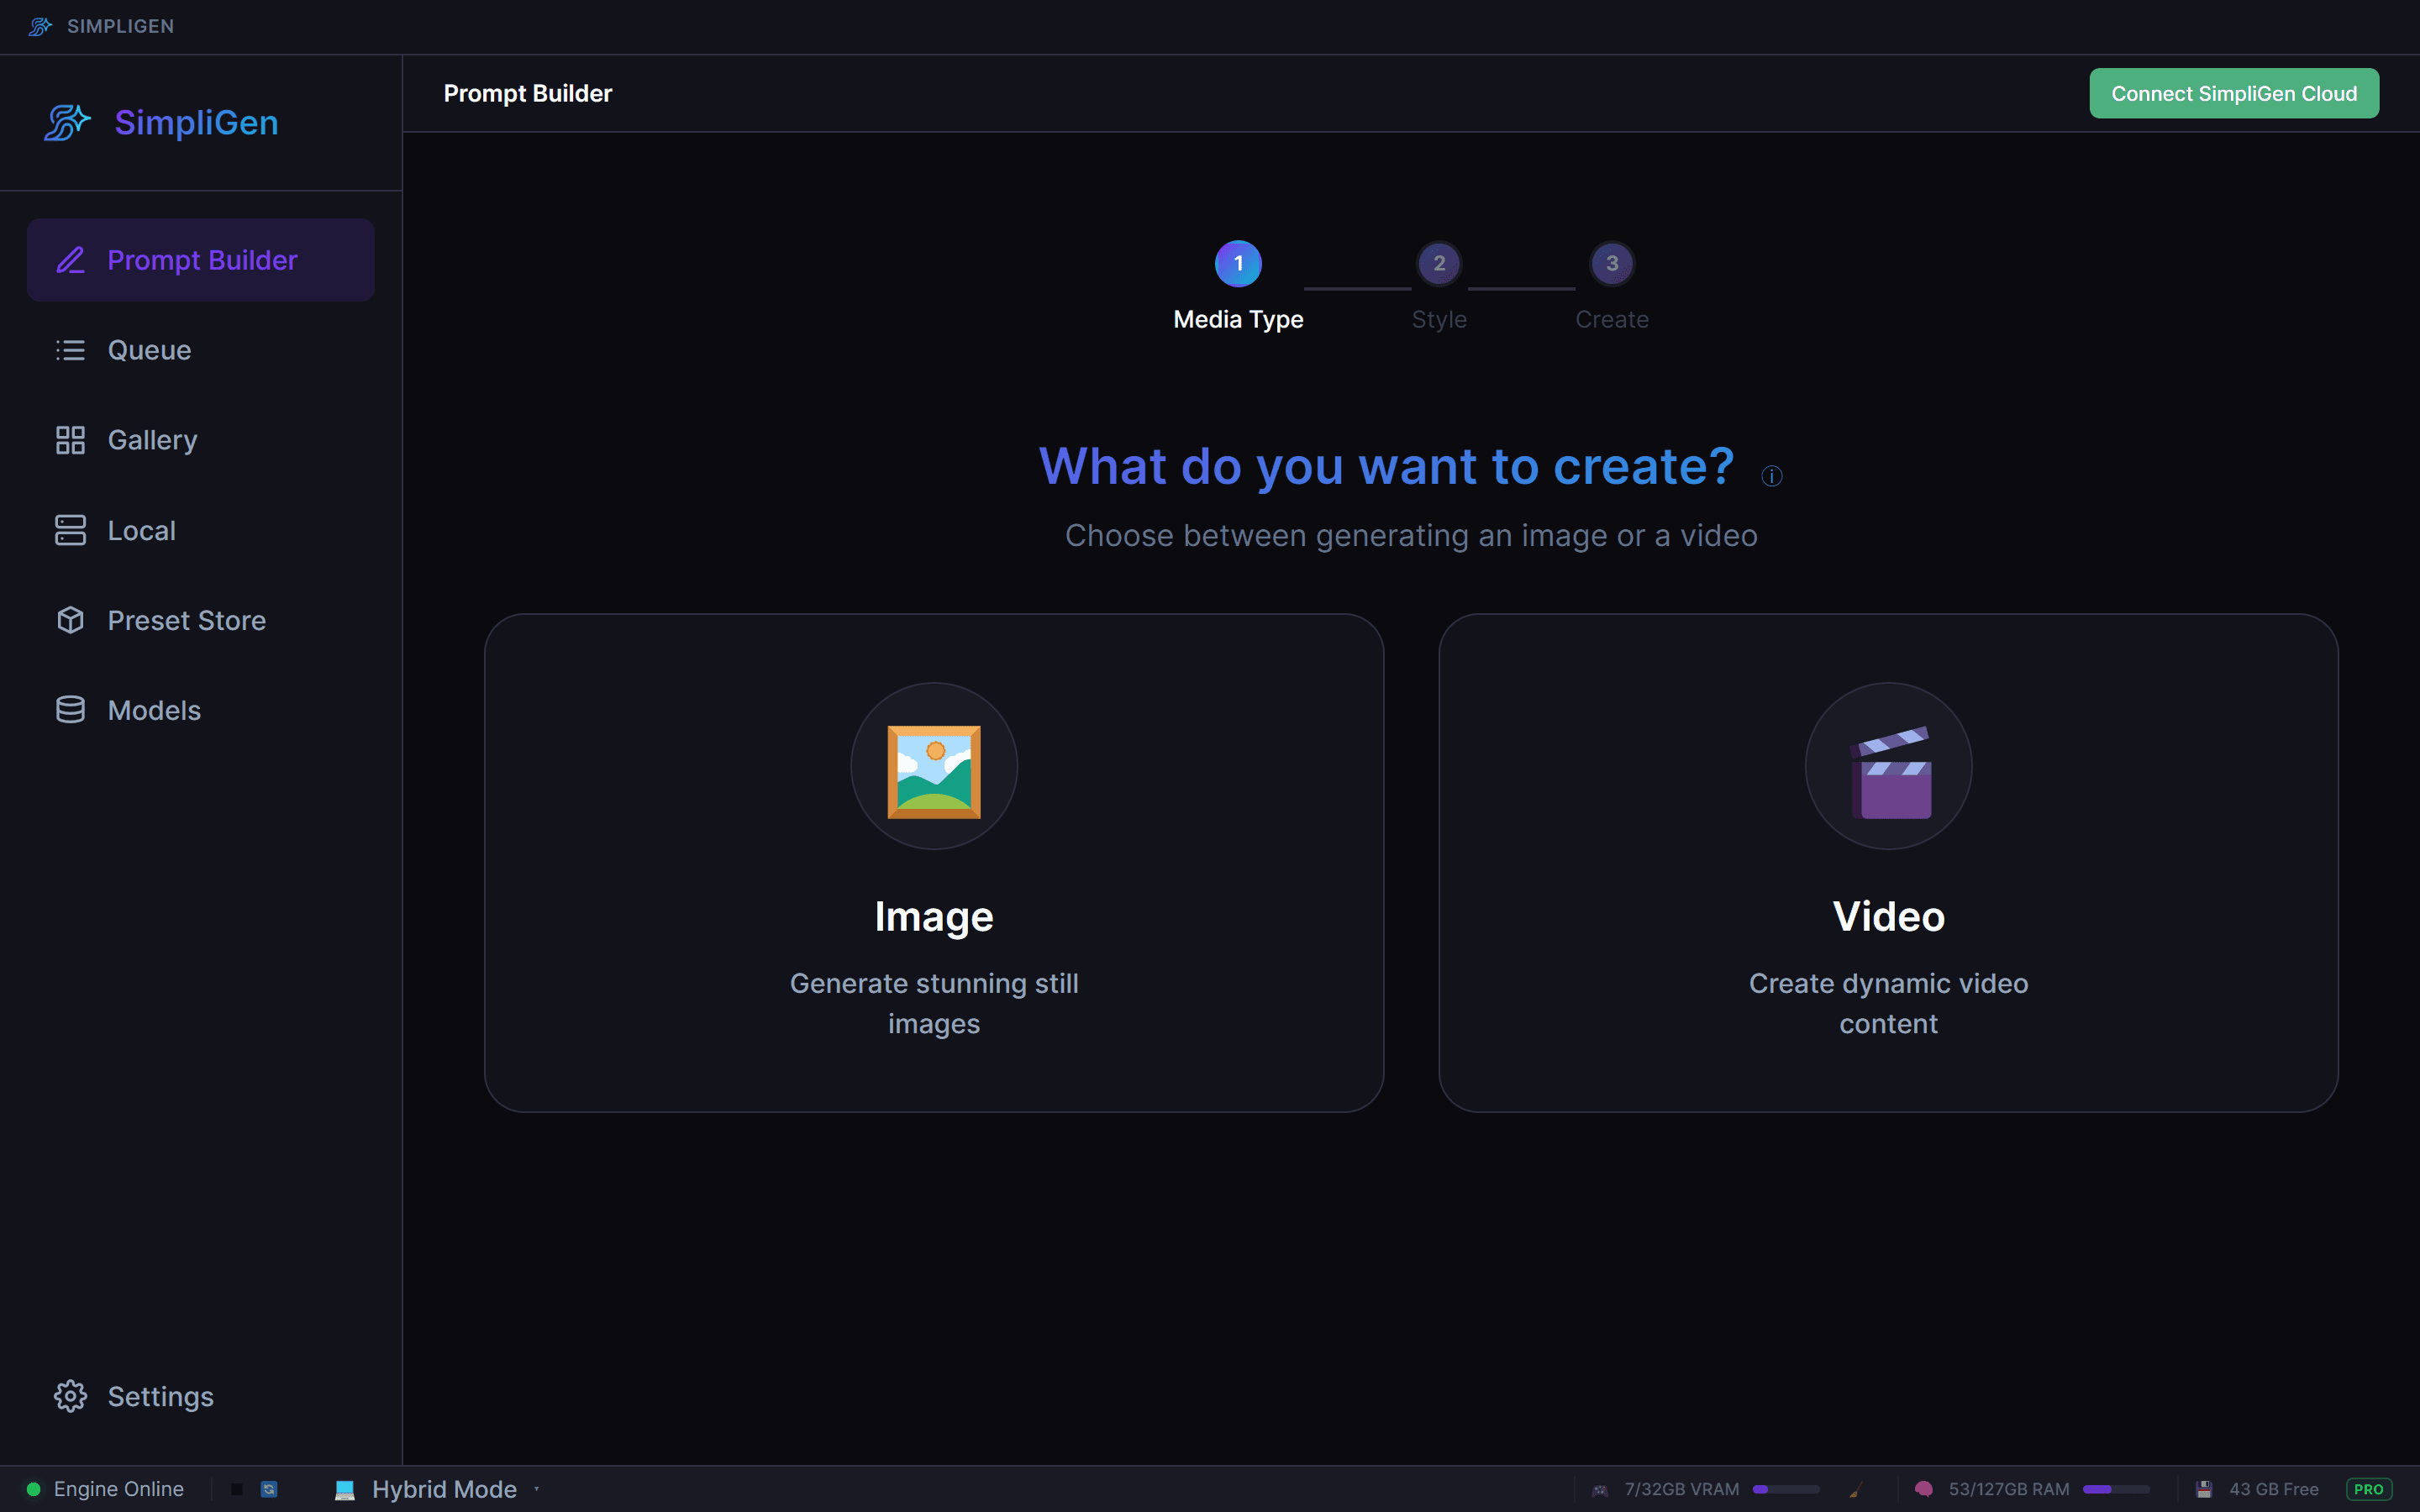This screenshot has width=2420, height=1512.
Task: Click the 'Style' step label
Action: coord(1439,319)
